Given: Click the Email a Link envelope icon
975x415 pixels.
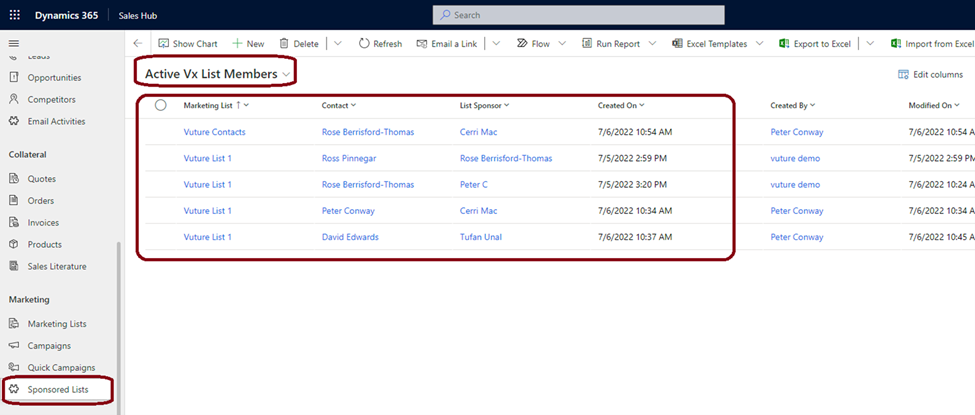Looking at the screenshot, I should pyautogui.click(x=422, y=44).
